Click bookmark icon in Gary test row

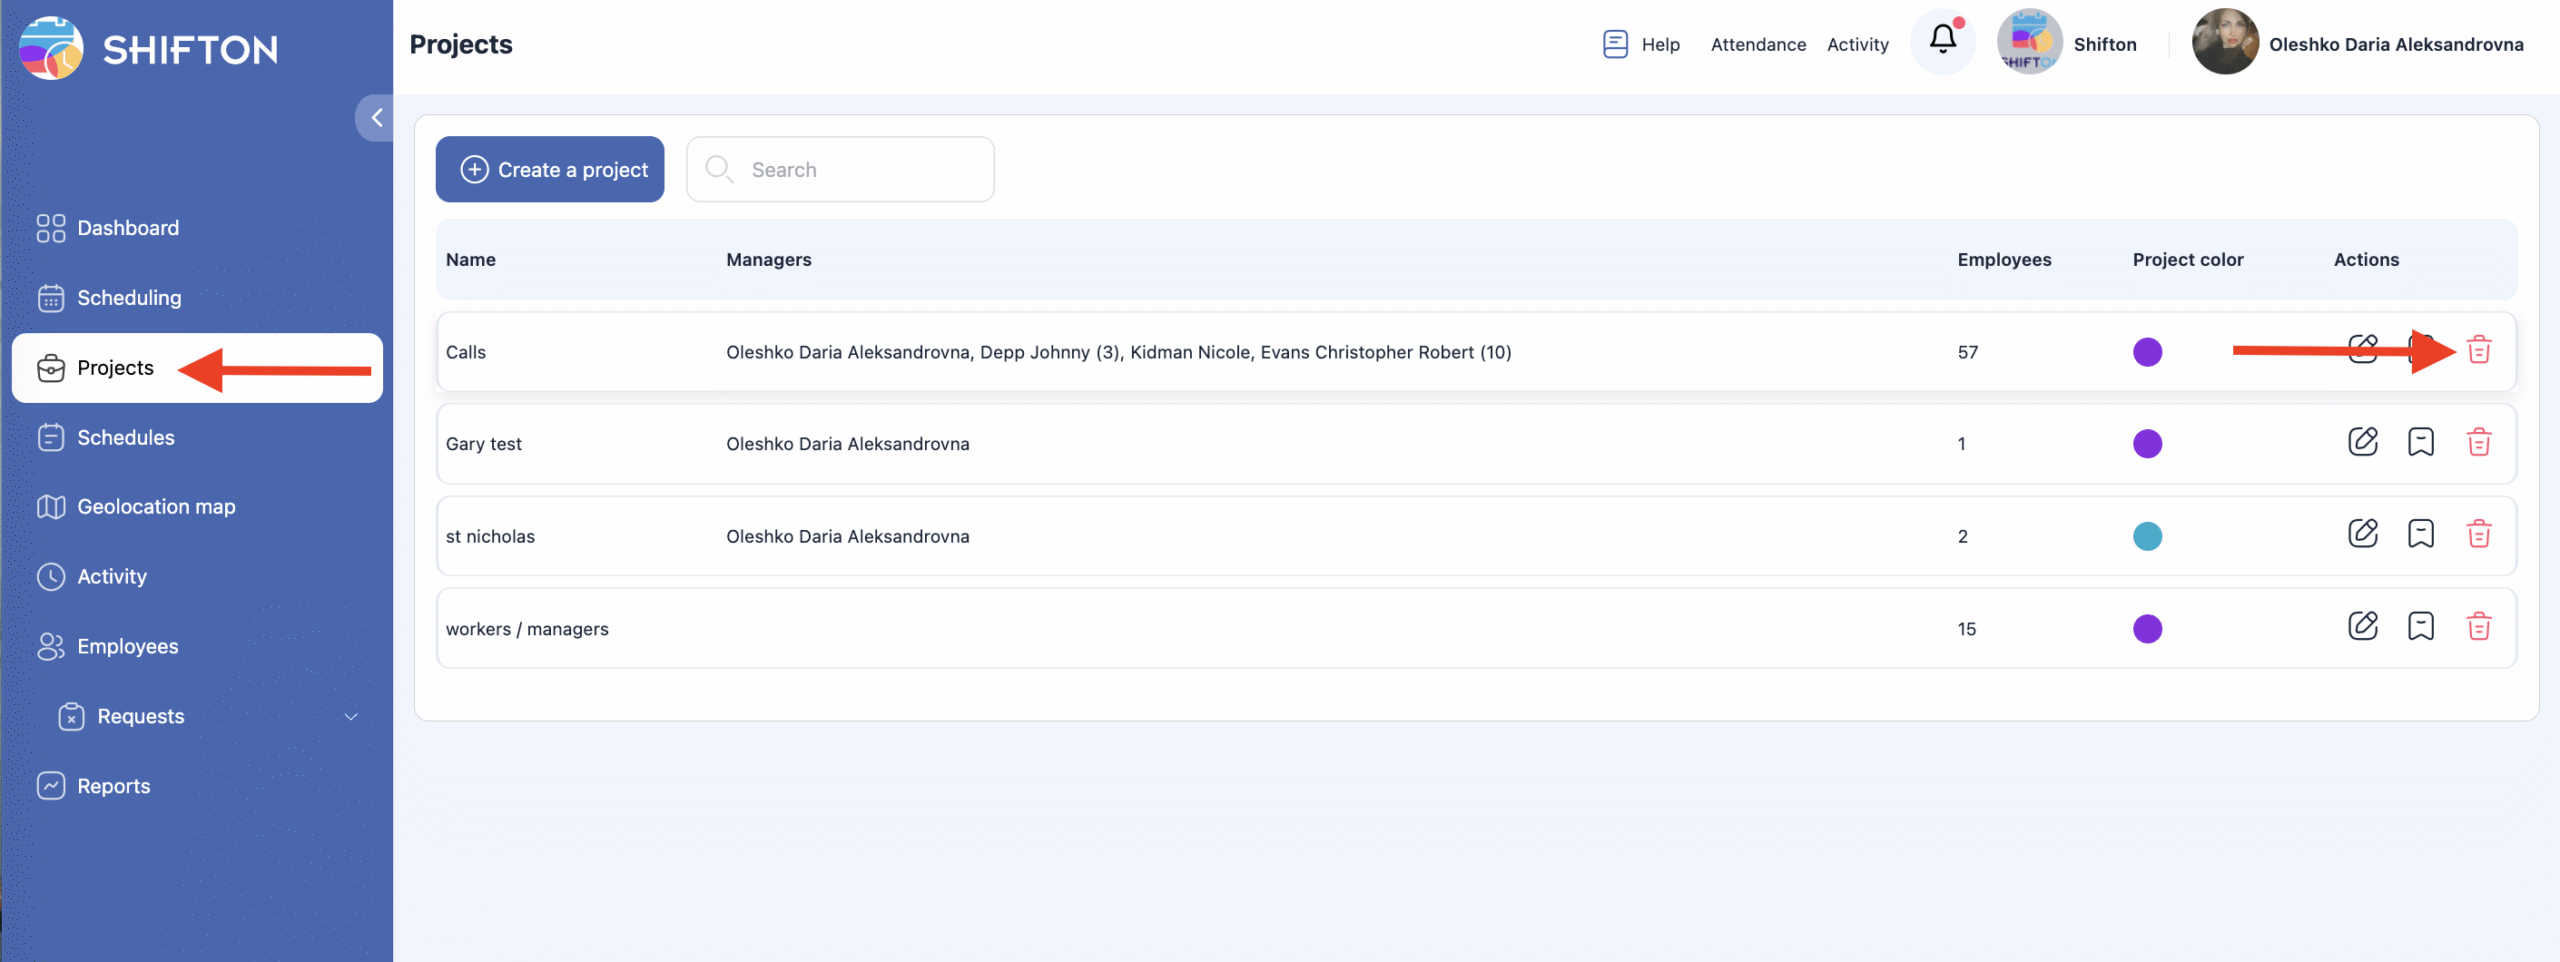point(2420,442)
